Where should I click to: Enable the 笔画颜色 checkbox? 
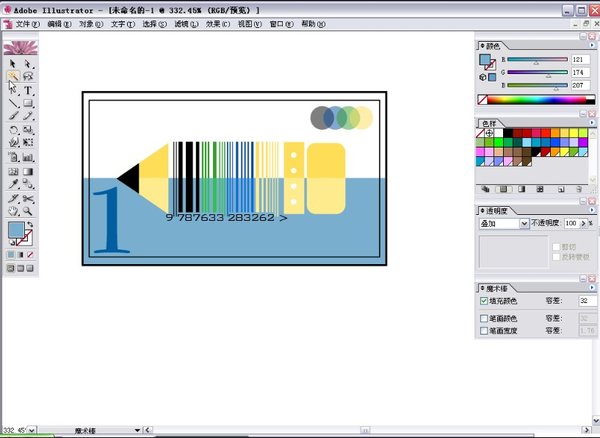pyautogui.click(x=484, y=318)
